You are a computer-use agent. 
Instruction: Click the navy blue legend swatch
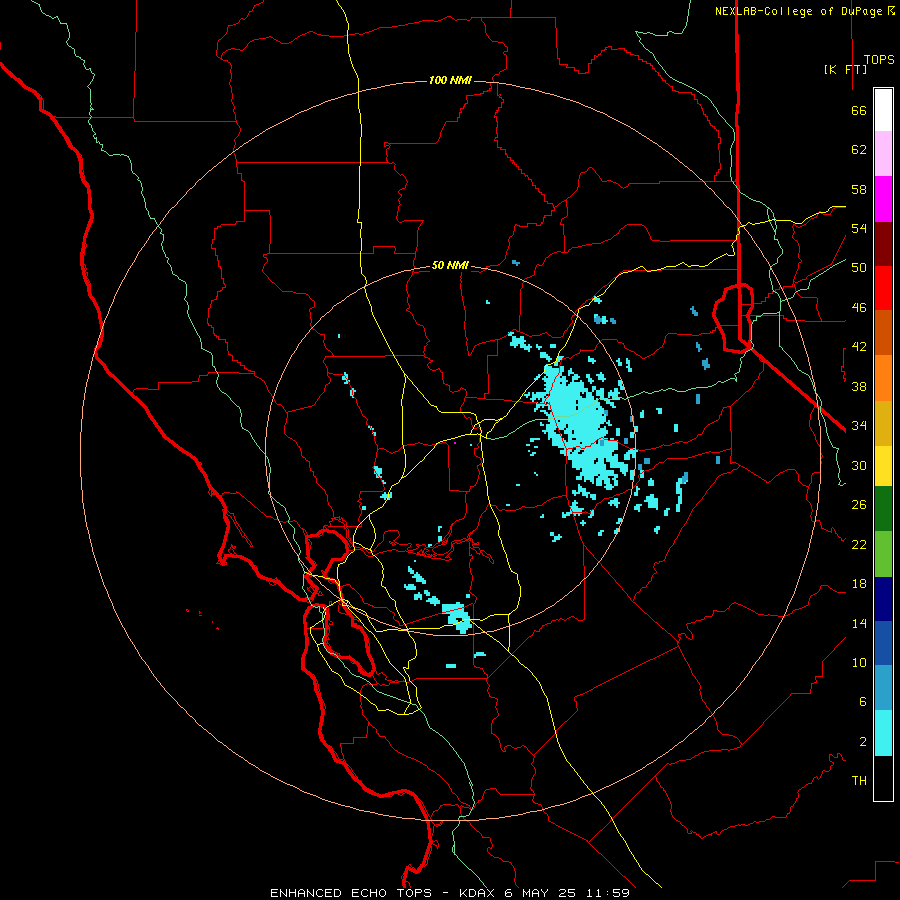[x=883, y=599]
